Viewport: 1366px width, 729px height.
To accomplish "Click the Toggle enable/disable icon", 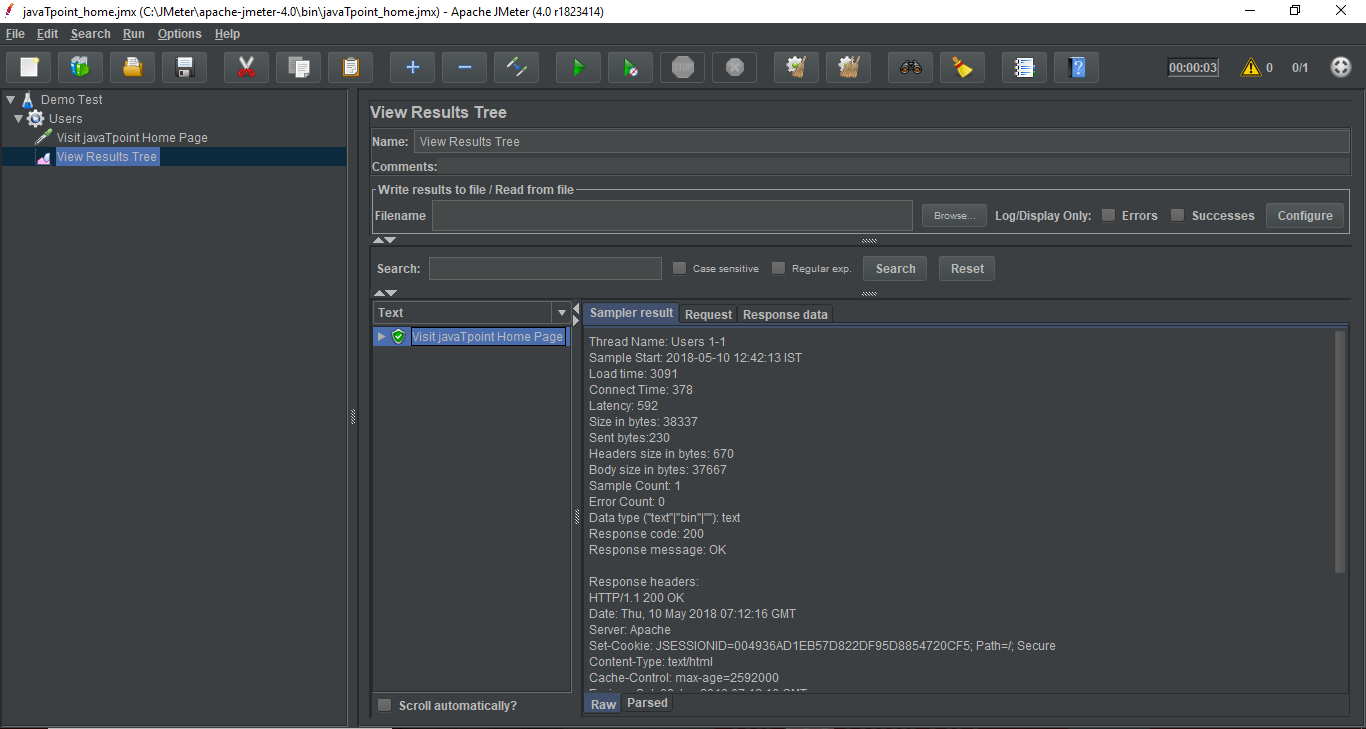I will click(516, 68).
